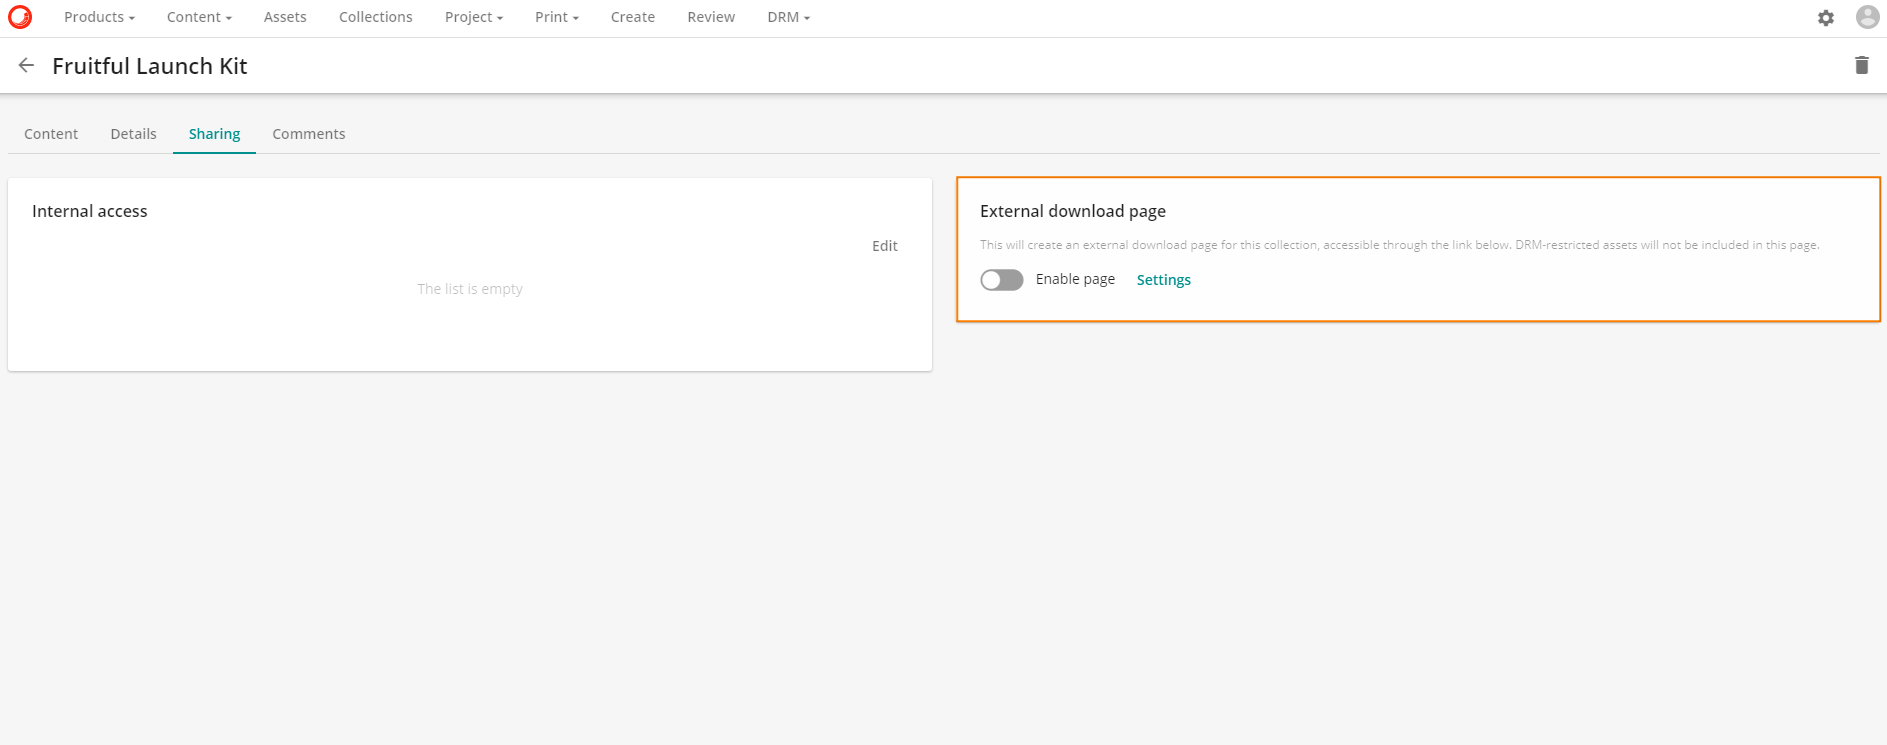Switch to the Comments tab
Viewport: 1887px width, 745px height.
[x=309, y=134]
